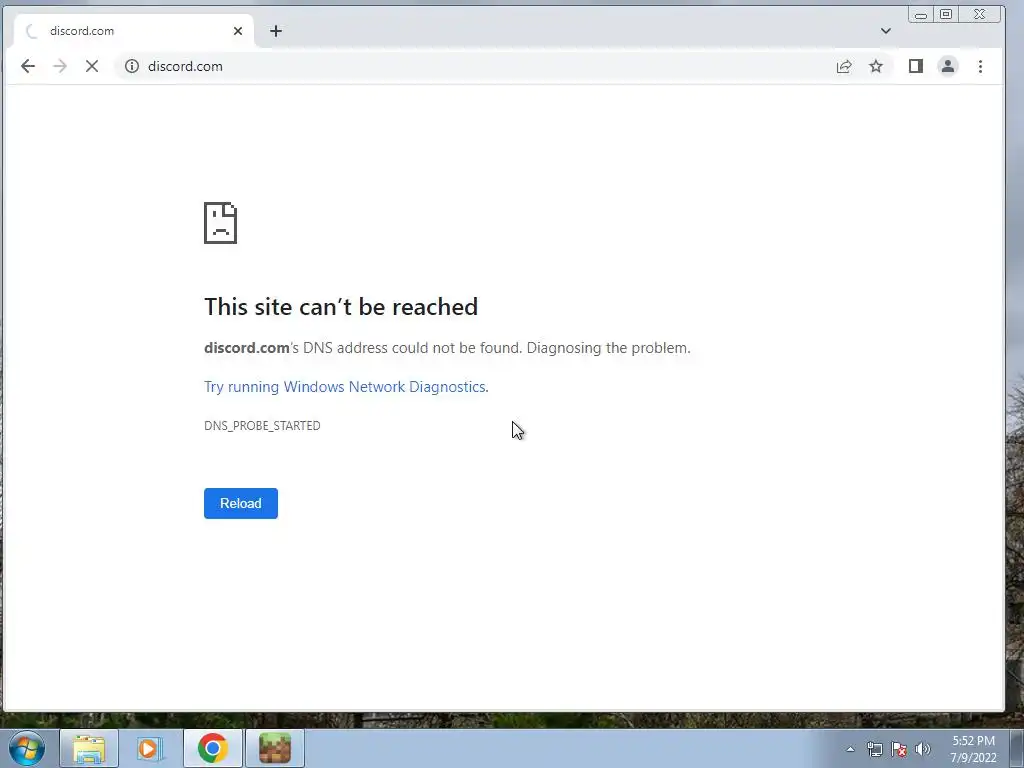The image size is (1024, 768).
Task: Maximize the Chrome window
Action: [946, 14]
